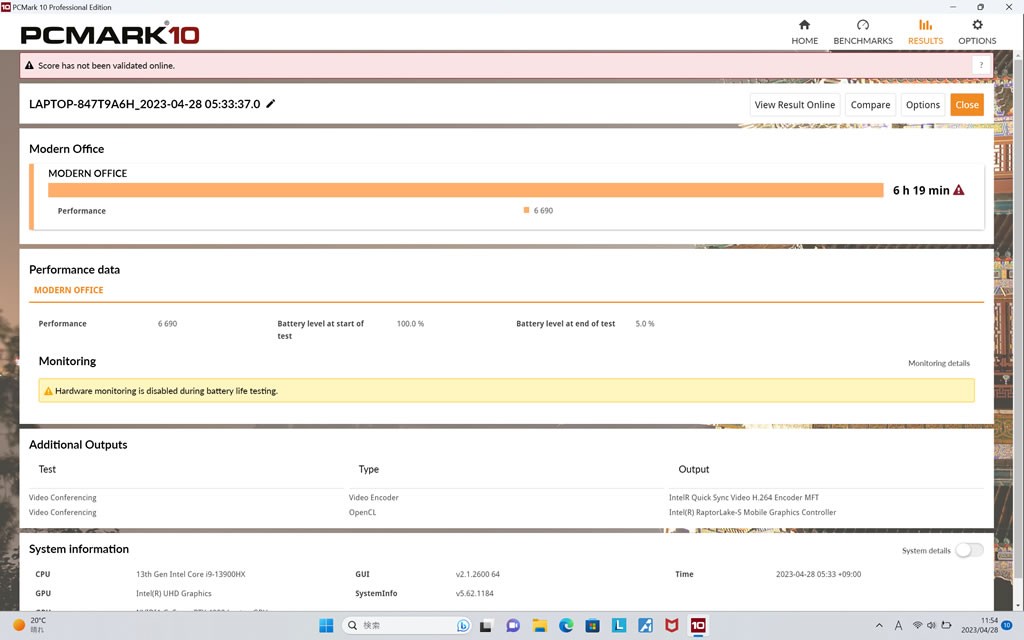Click the question mark help icon
Screen dimensions: 1024x640
click(x=981, y=65)
